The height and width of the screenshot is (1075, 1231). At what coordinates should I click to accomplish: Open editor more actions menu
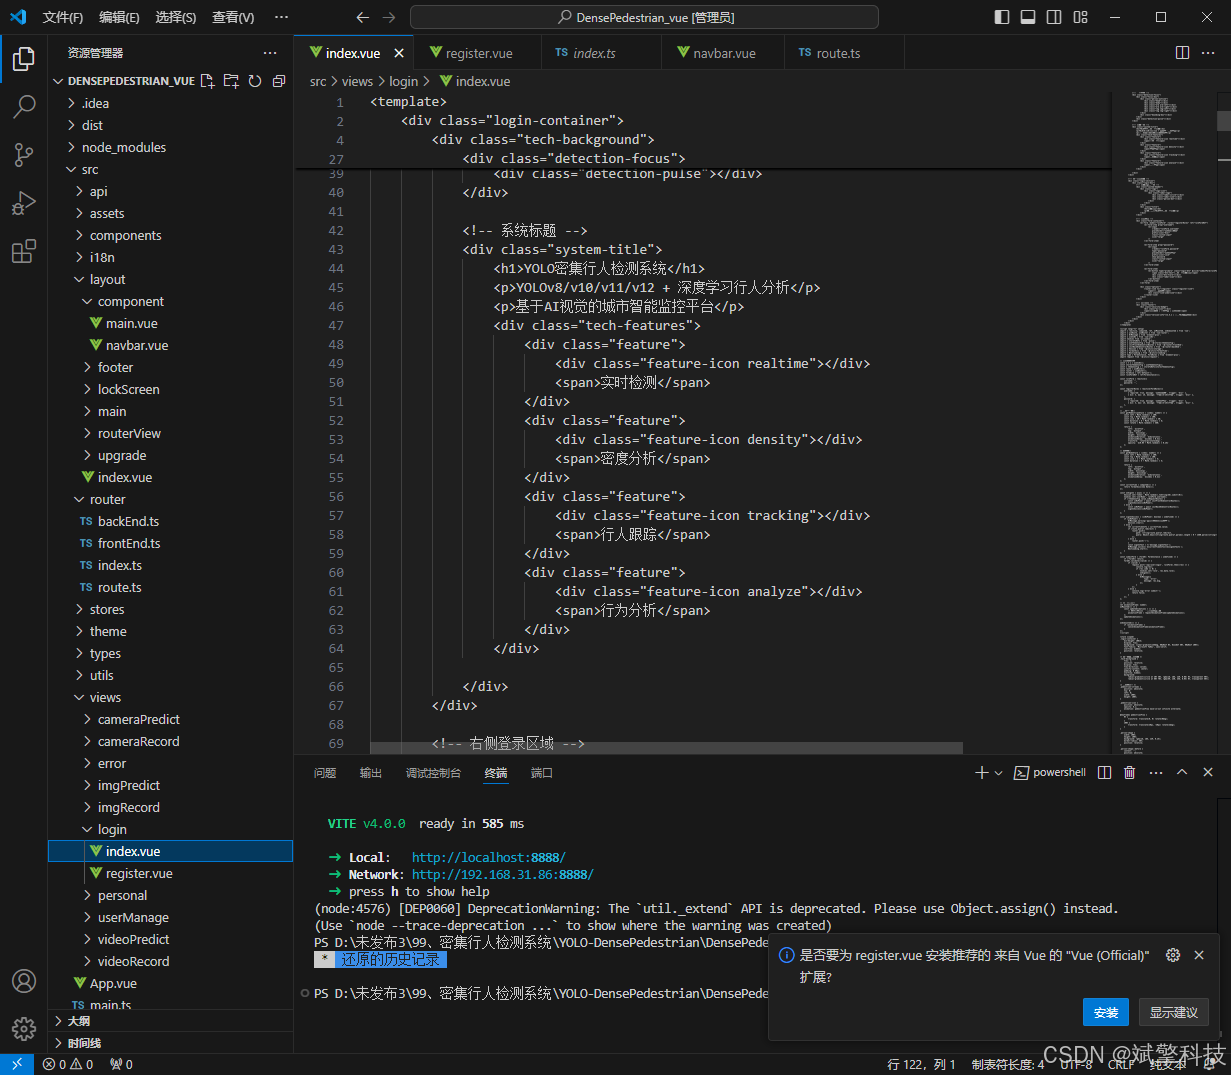coord(1208,53)
